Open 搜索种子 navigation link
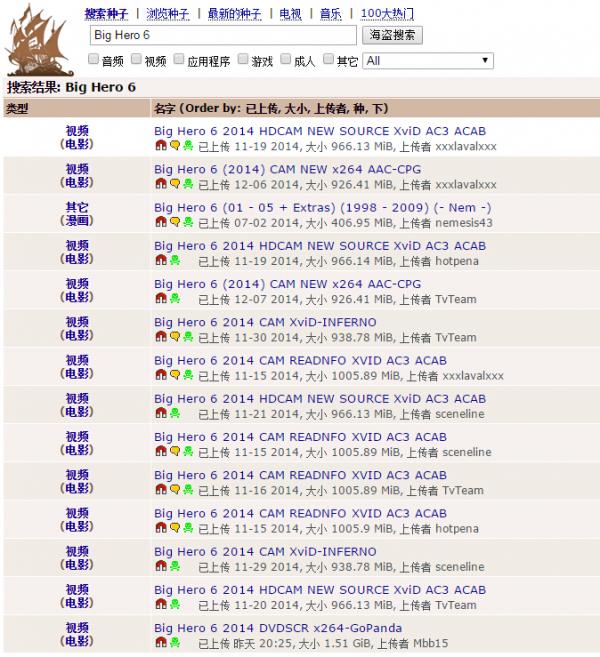The image size is (600, 657). coord(106,14)
